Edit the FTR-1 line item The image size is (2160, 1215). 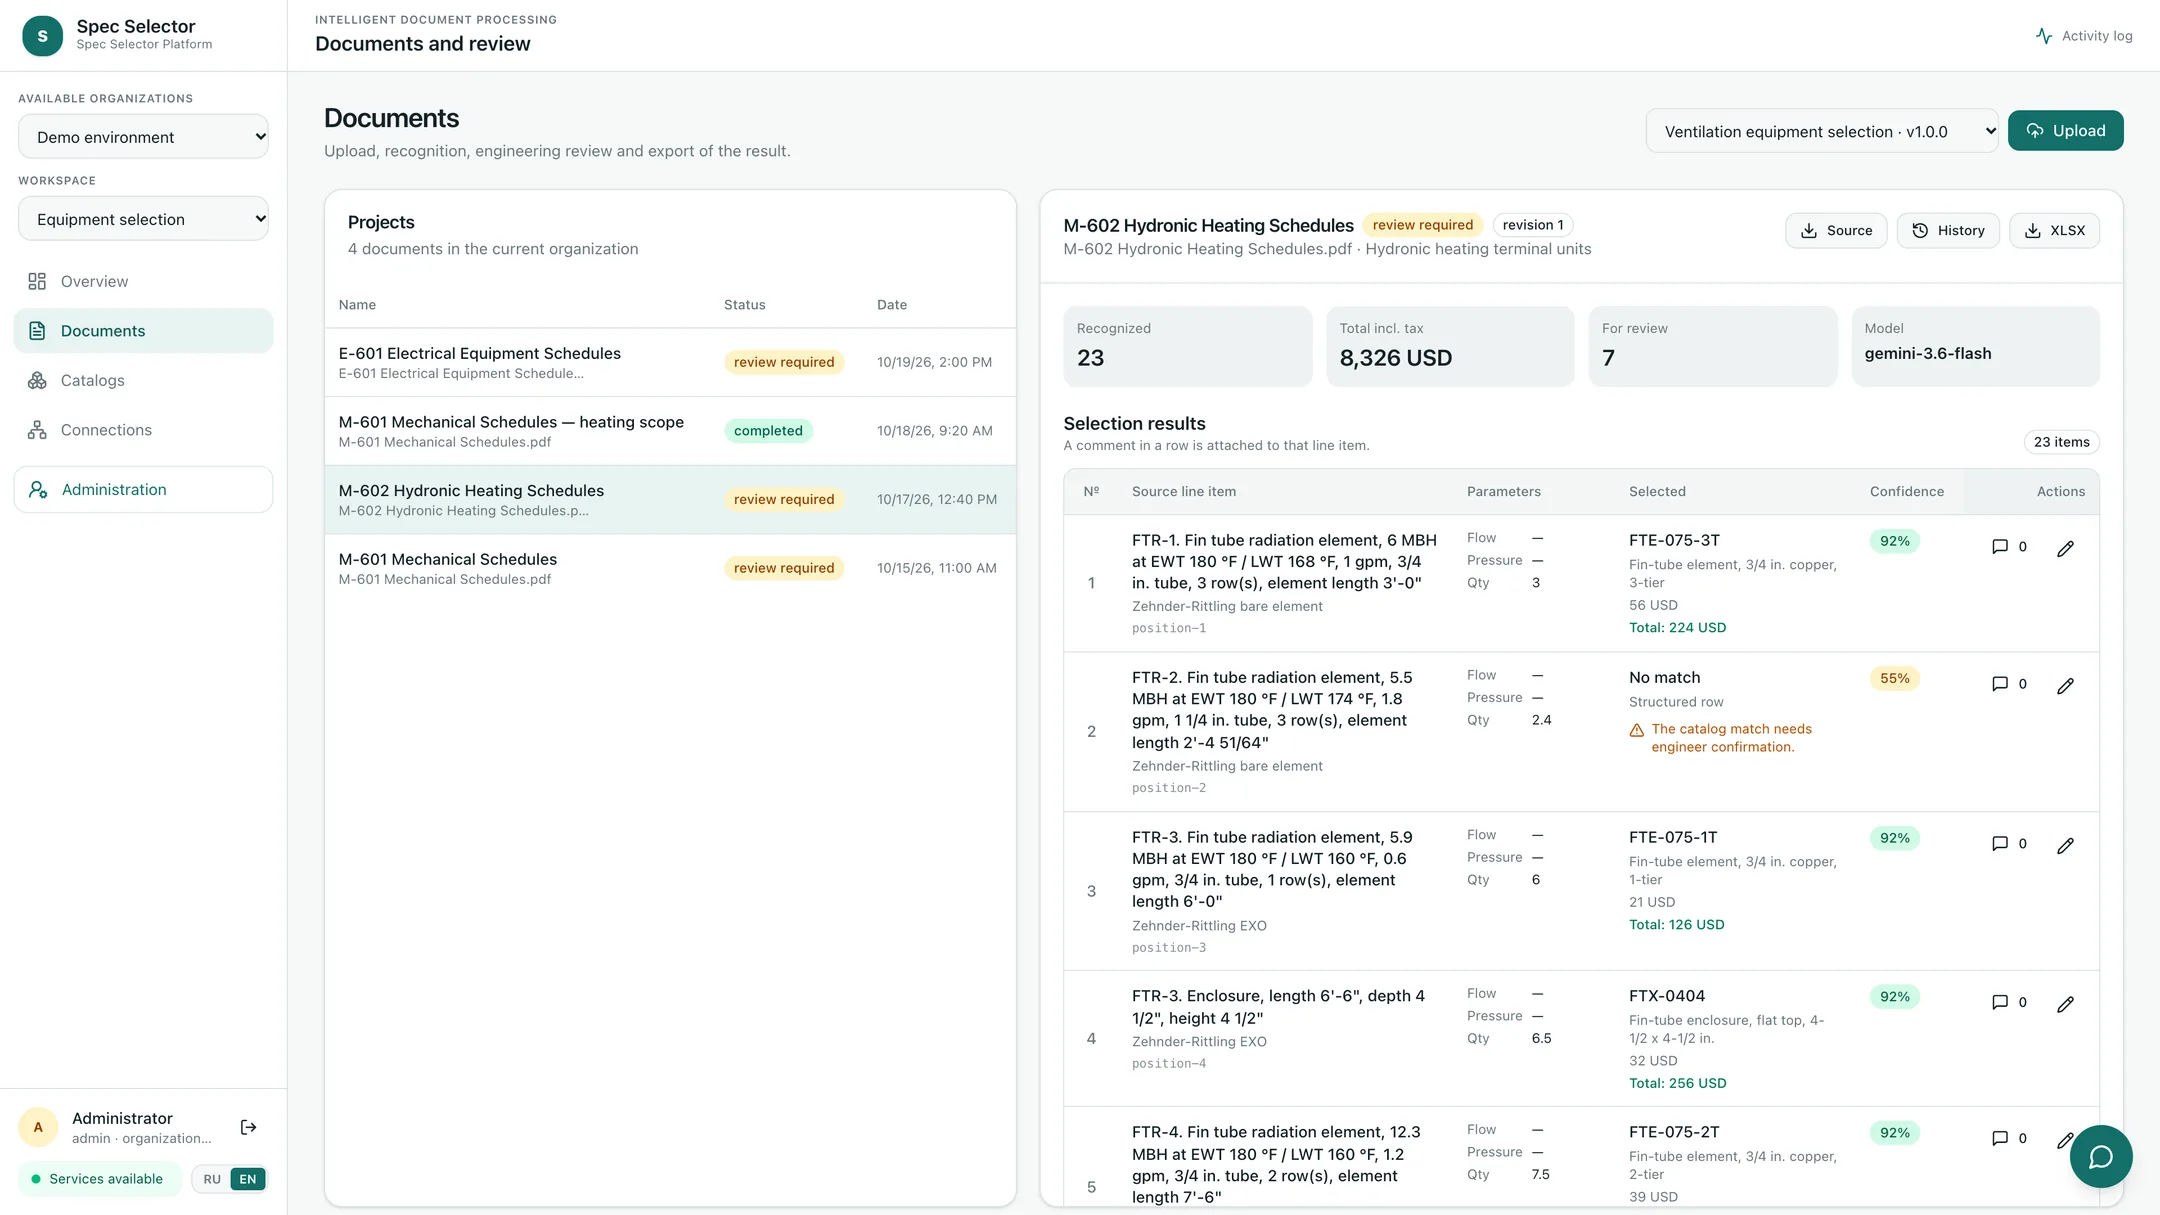click(2065, 548)
